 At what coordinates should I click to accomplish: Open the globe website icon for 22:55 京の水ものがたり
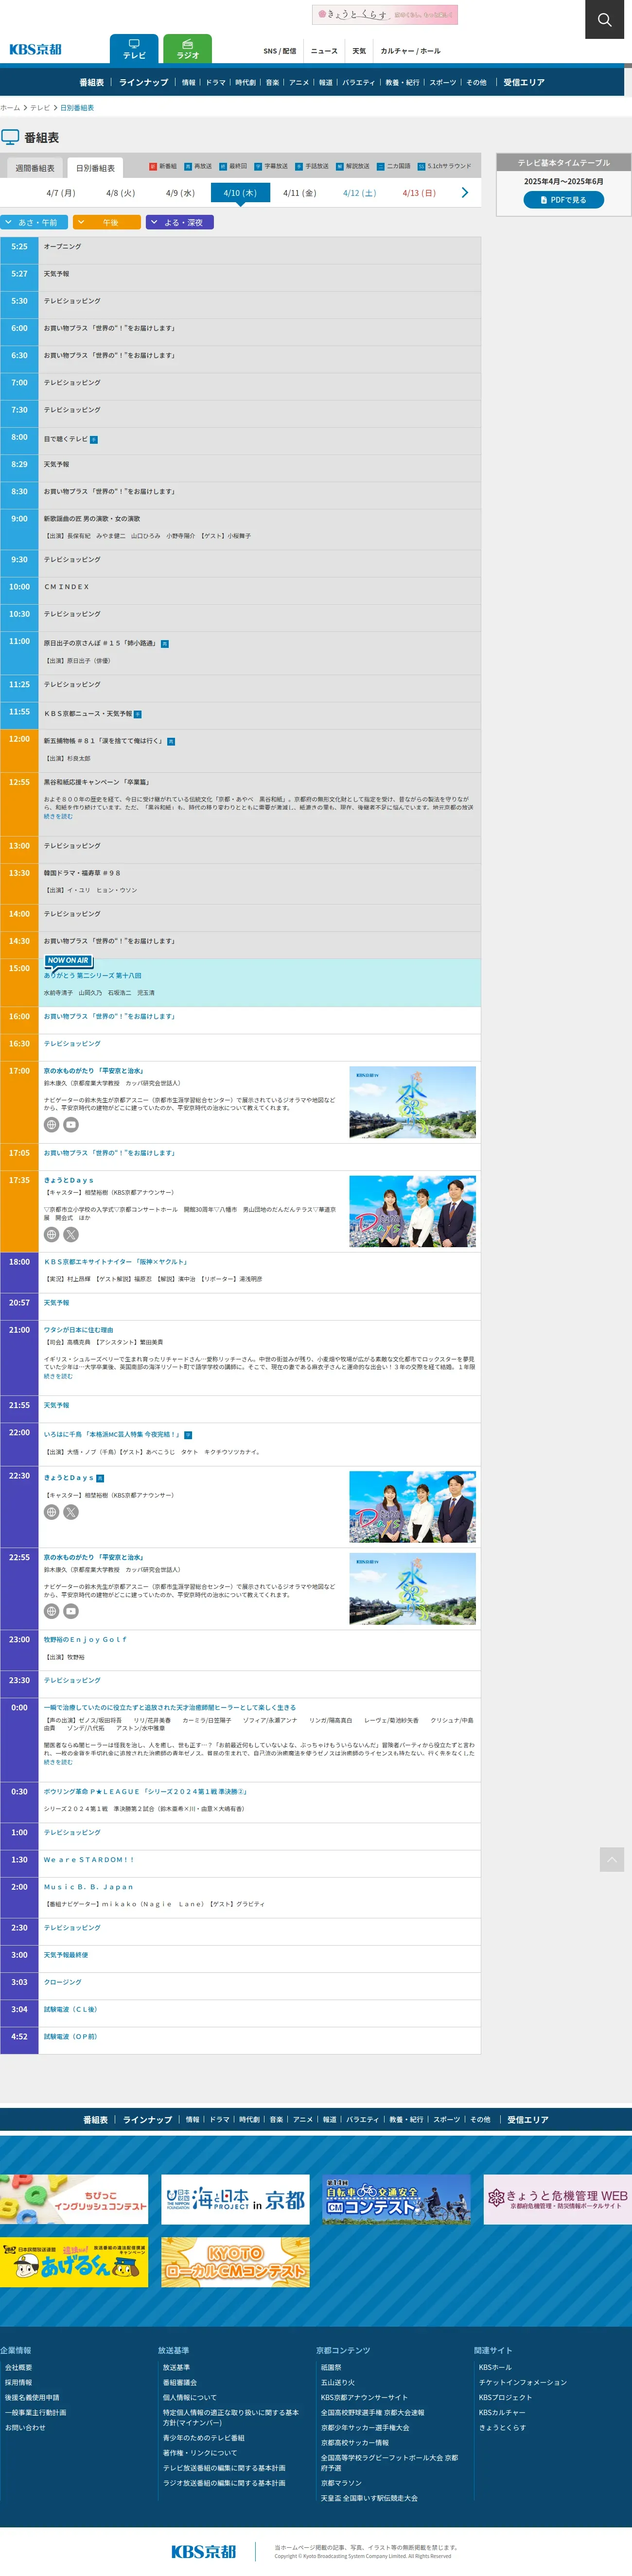point(51,1611)
